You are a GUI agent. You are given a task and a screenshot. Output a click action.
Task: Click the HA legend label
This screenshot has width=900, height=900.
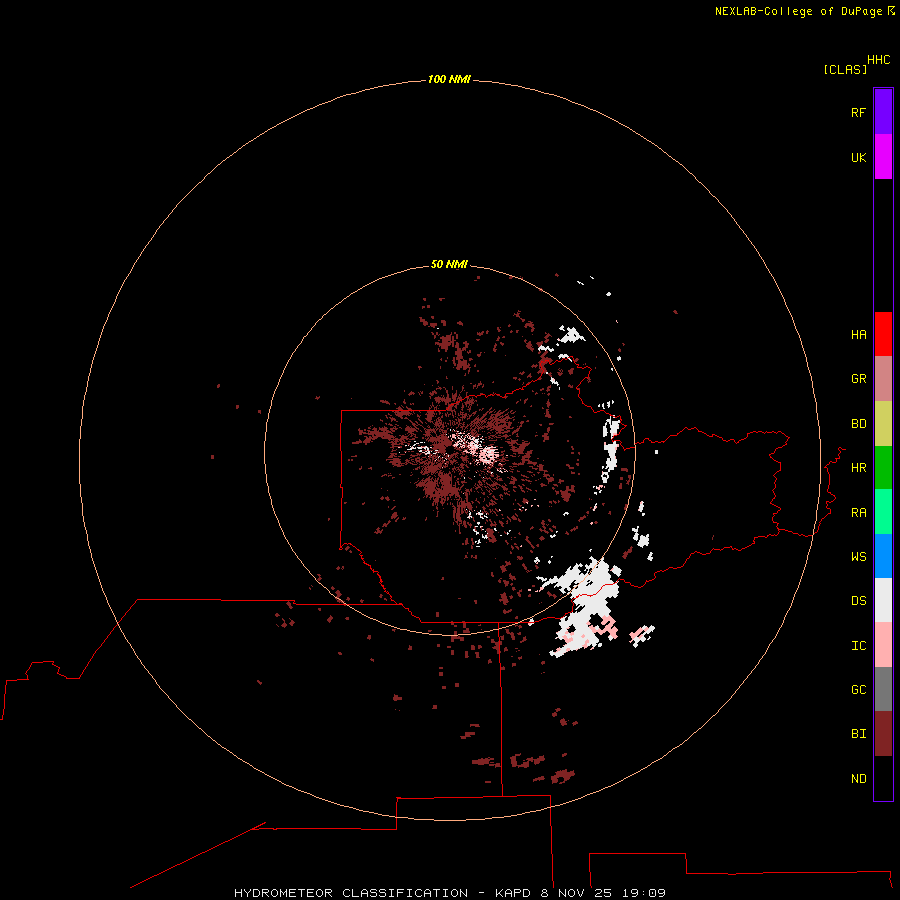click(858, 335)
